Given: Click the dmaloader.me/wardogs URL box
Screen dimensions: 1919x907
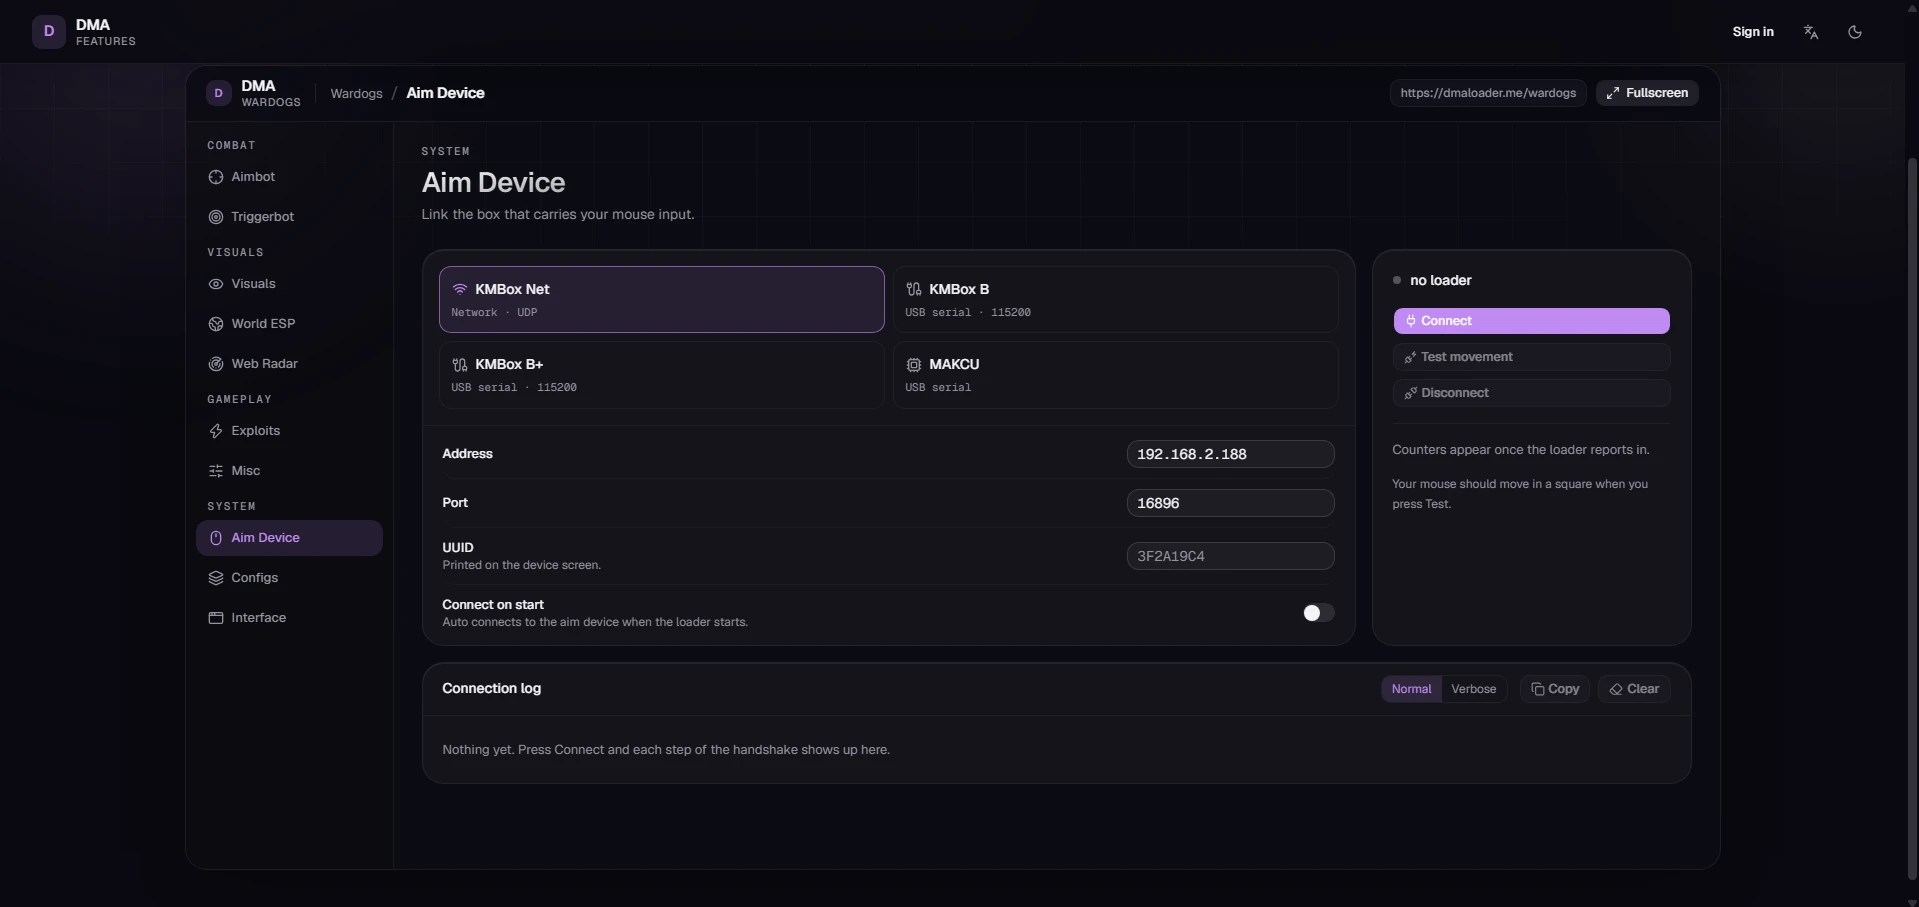Looking at the screenshot, I should 1488,93.
